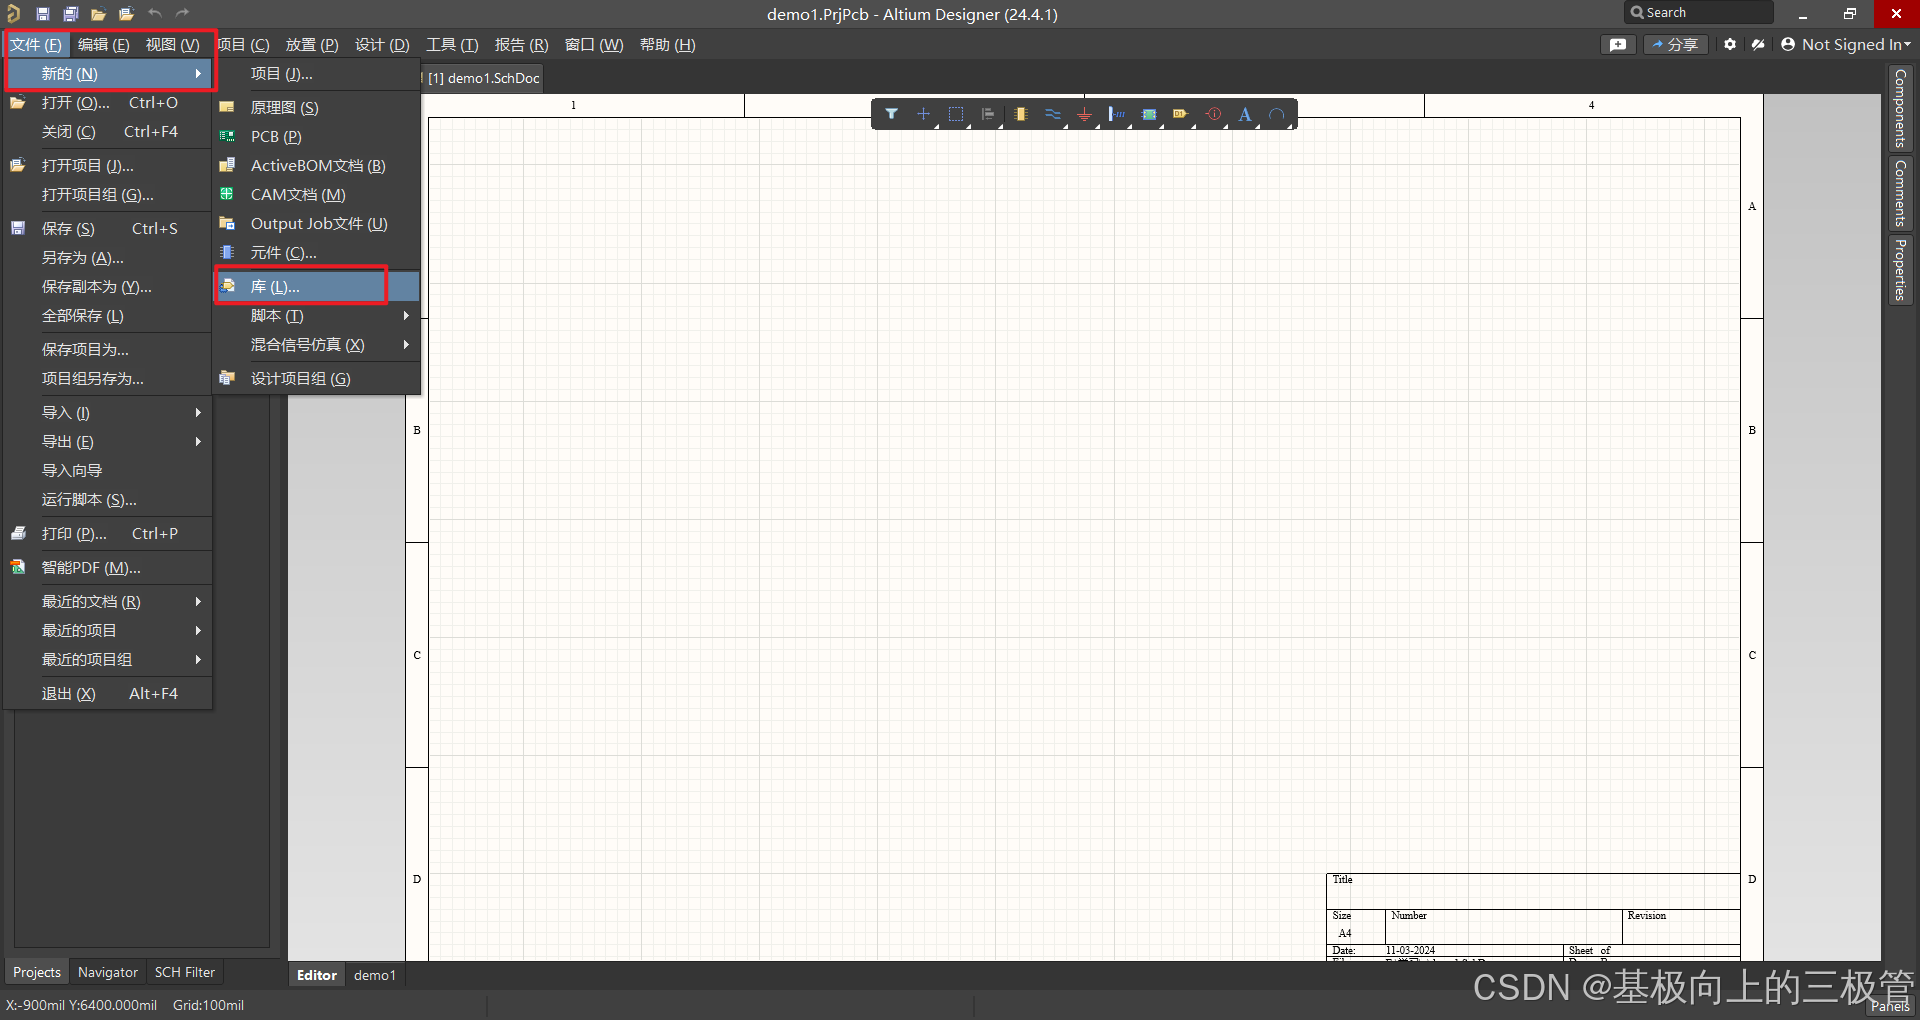
Task: Select the align objects tool
Action: (x=988, y=114)
